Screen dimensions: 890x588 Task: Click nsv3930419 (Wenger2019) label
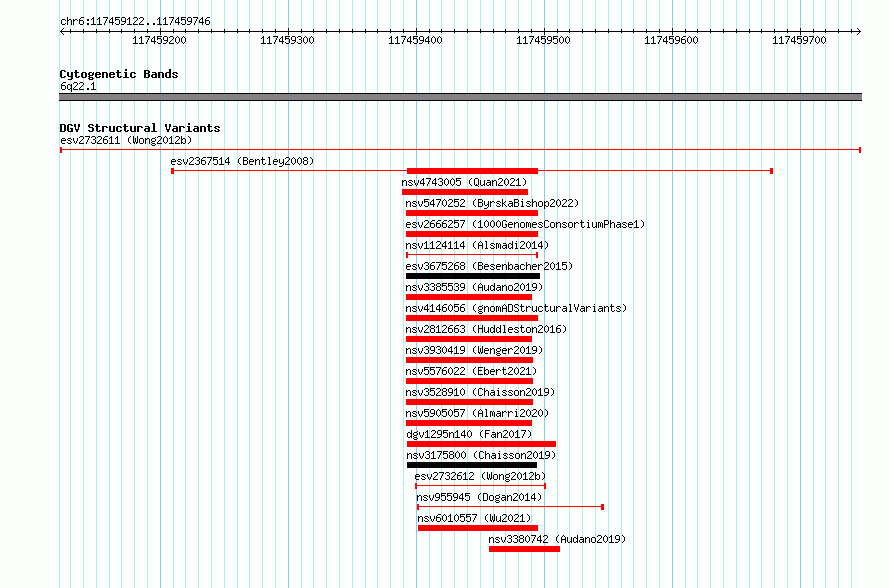pyautogui.click(x=474, y=350)
